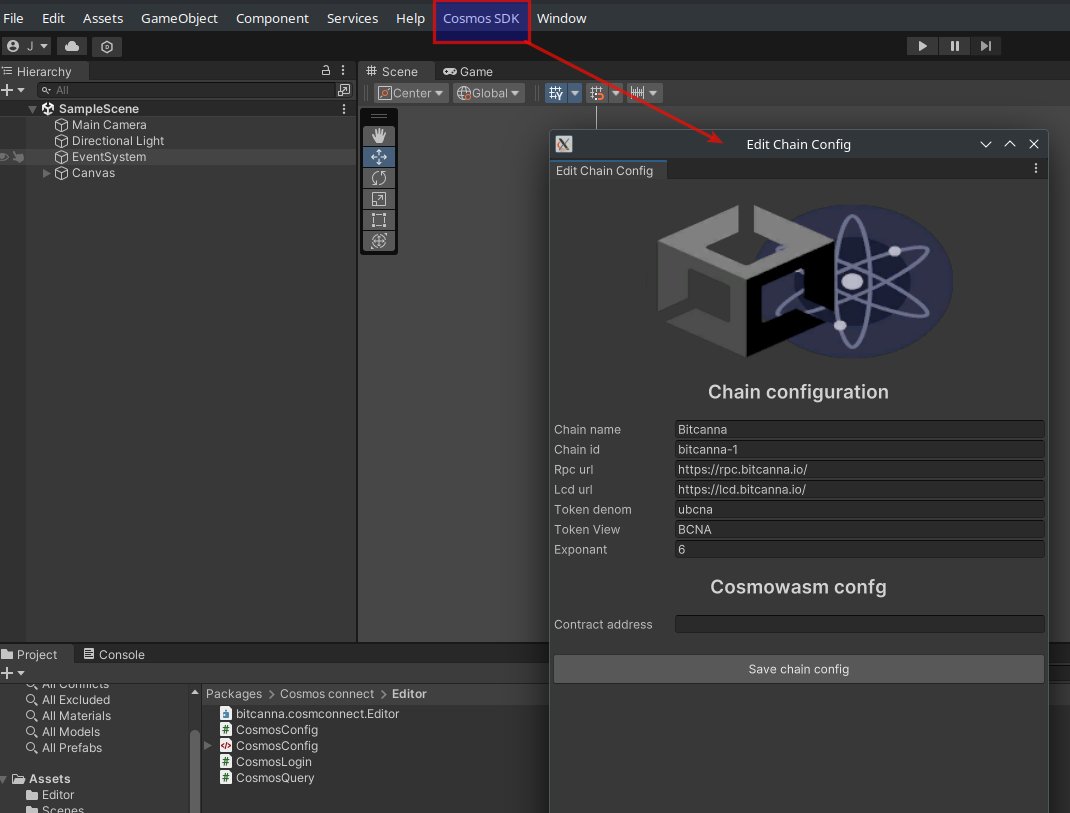Screen dimensions: 1070x813
Task: Click the snap increment icon
Action: pos(637,93)
